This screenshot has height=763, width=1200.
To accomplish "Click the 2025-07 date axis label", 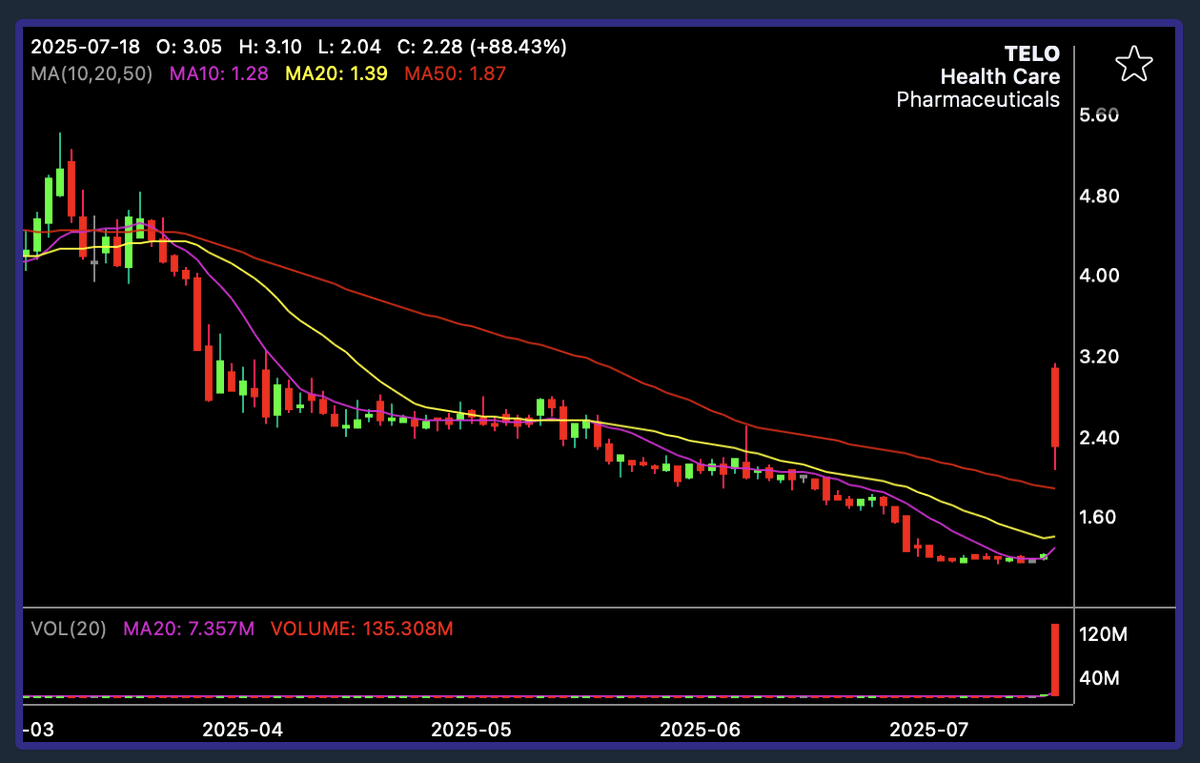I will pos(930,730).
